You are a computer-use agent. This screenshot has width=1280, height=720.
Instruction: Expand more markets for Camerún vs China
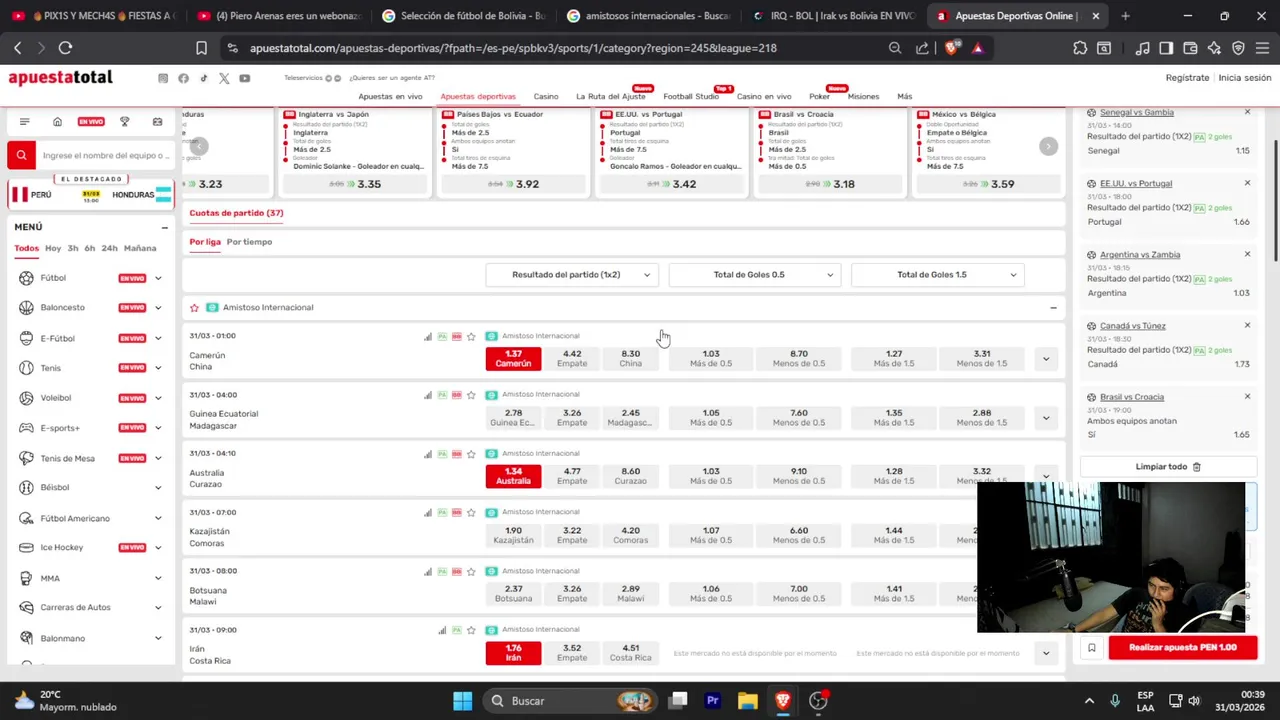tap(1046, 359)
